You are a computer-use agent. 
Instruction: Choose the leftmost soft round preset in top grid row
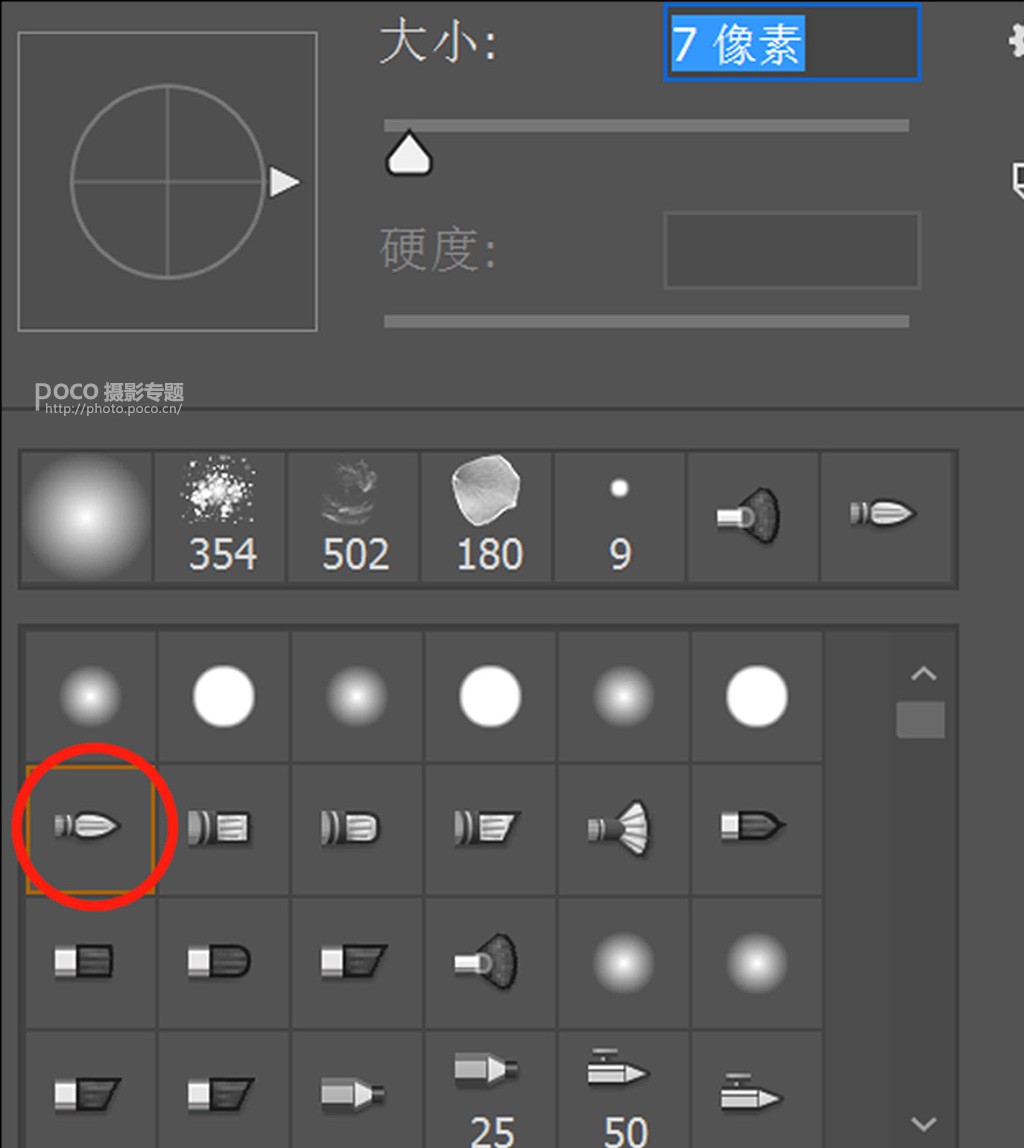[x=90, y=696]
